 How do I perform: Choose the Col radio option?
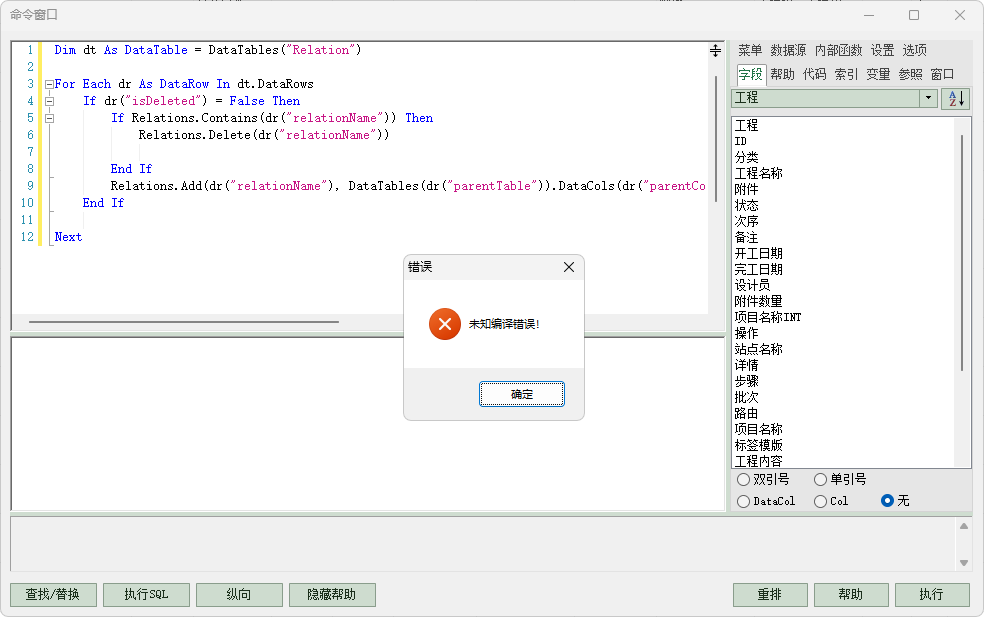831,501
